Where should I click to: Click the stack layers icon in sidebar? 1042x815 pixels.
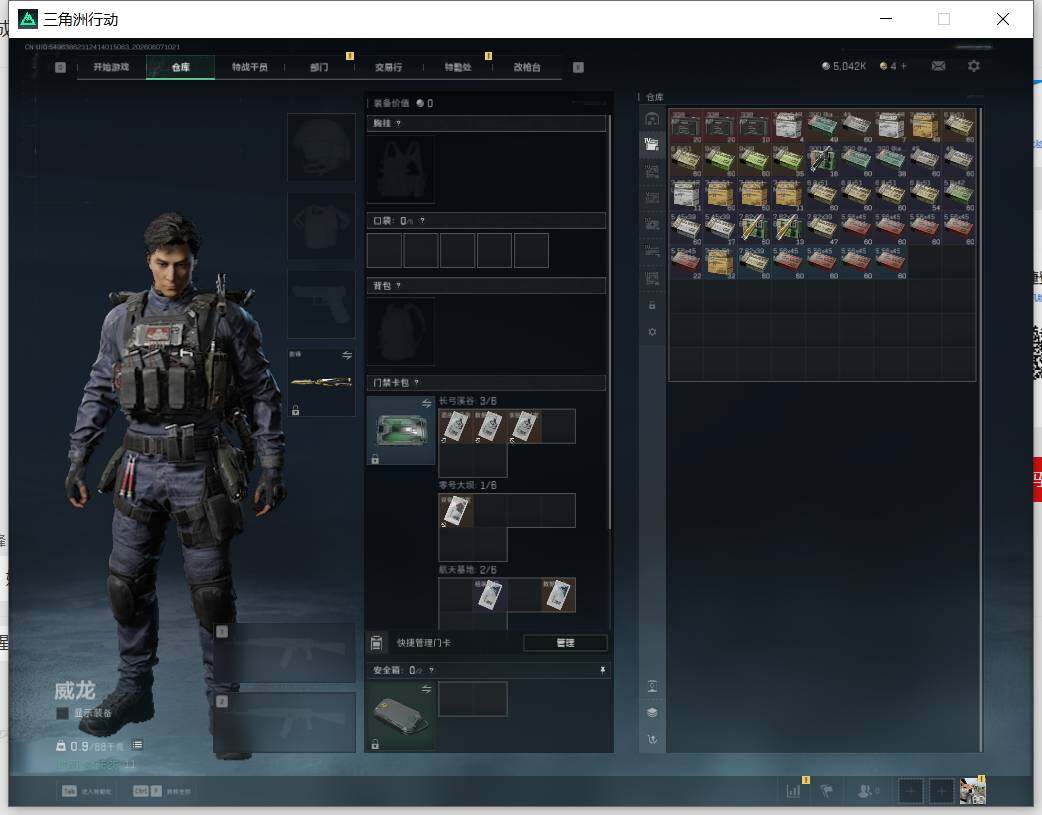coord(652,713)
